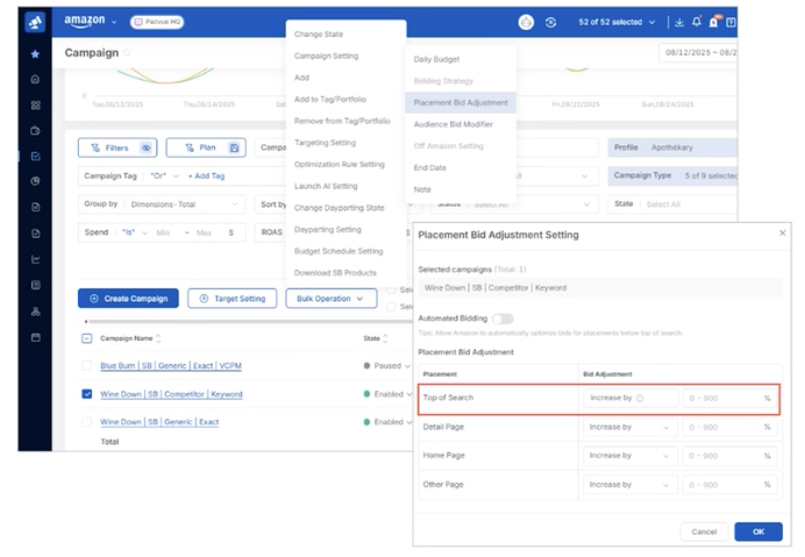Toggle the Automated Bidding switch
The height and width of the screenshot is (557, 805).
503,318
